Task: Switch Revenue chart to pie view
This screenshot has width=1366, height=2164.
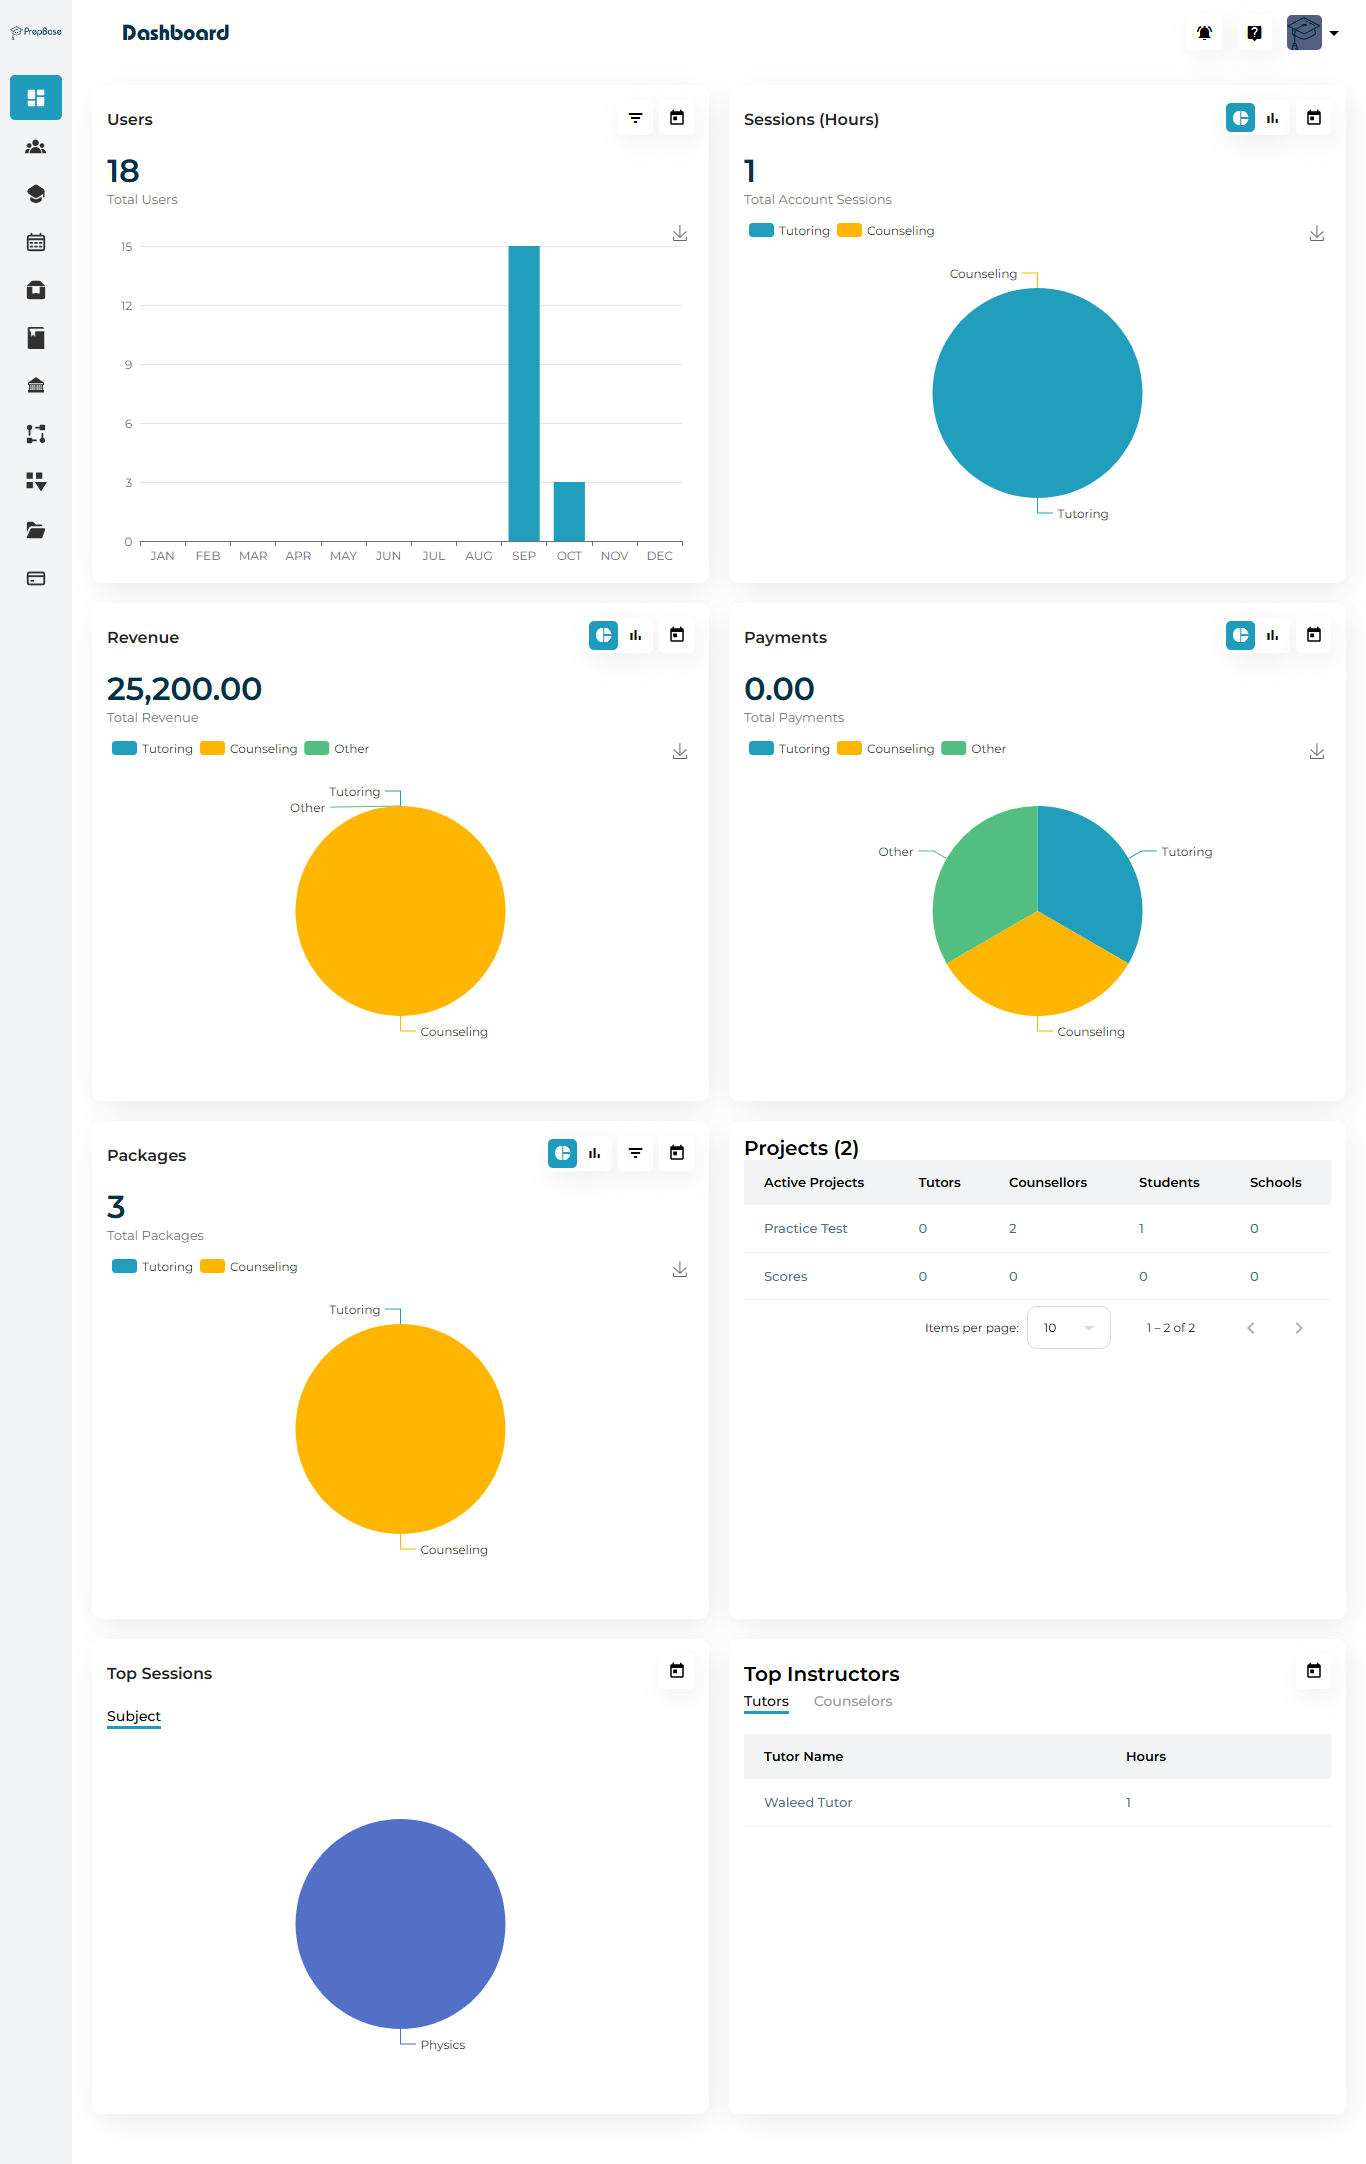Action: tap(604, 636)
